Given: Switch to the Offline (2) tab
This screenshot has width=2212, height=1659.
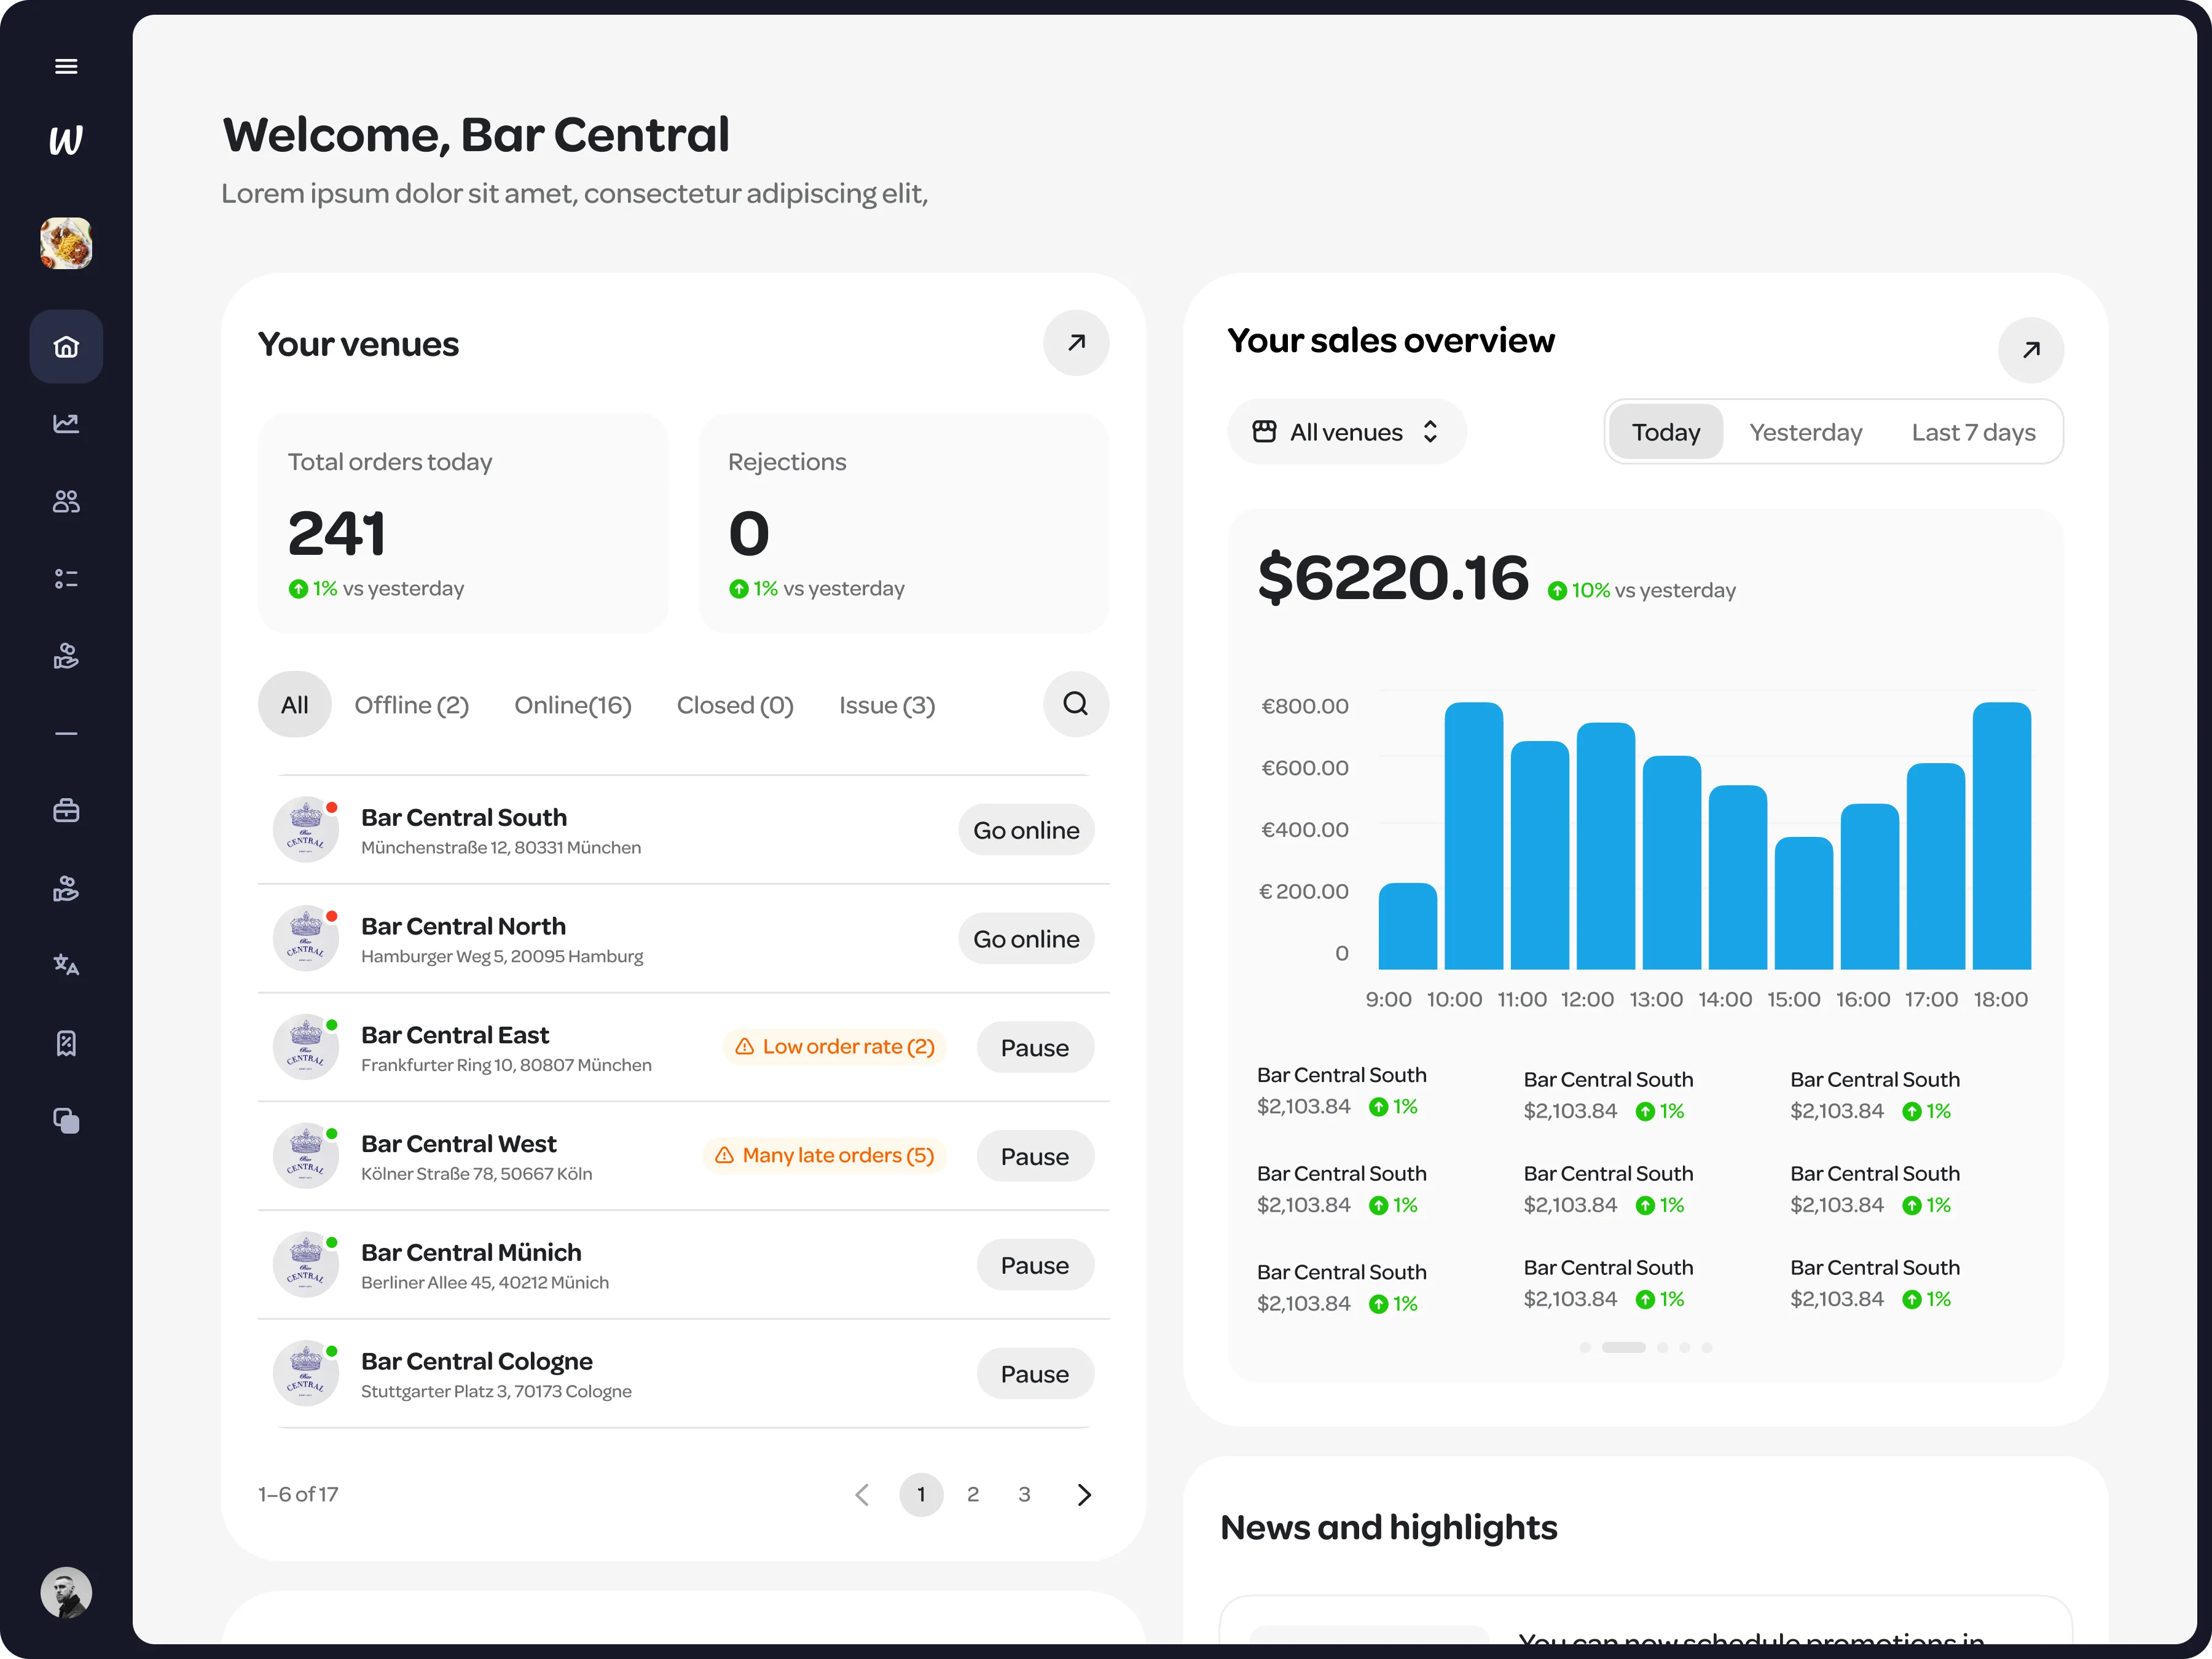Looking at the screenshot, I should click(x=411, y=705).
